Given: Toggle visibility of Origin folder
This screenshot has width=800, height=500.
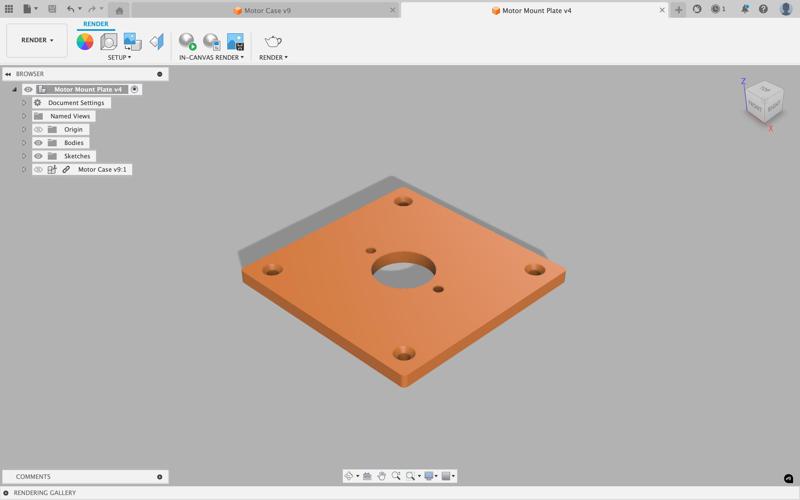Looking at the screenshot, I should point(38,130).
